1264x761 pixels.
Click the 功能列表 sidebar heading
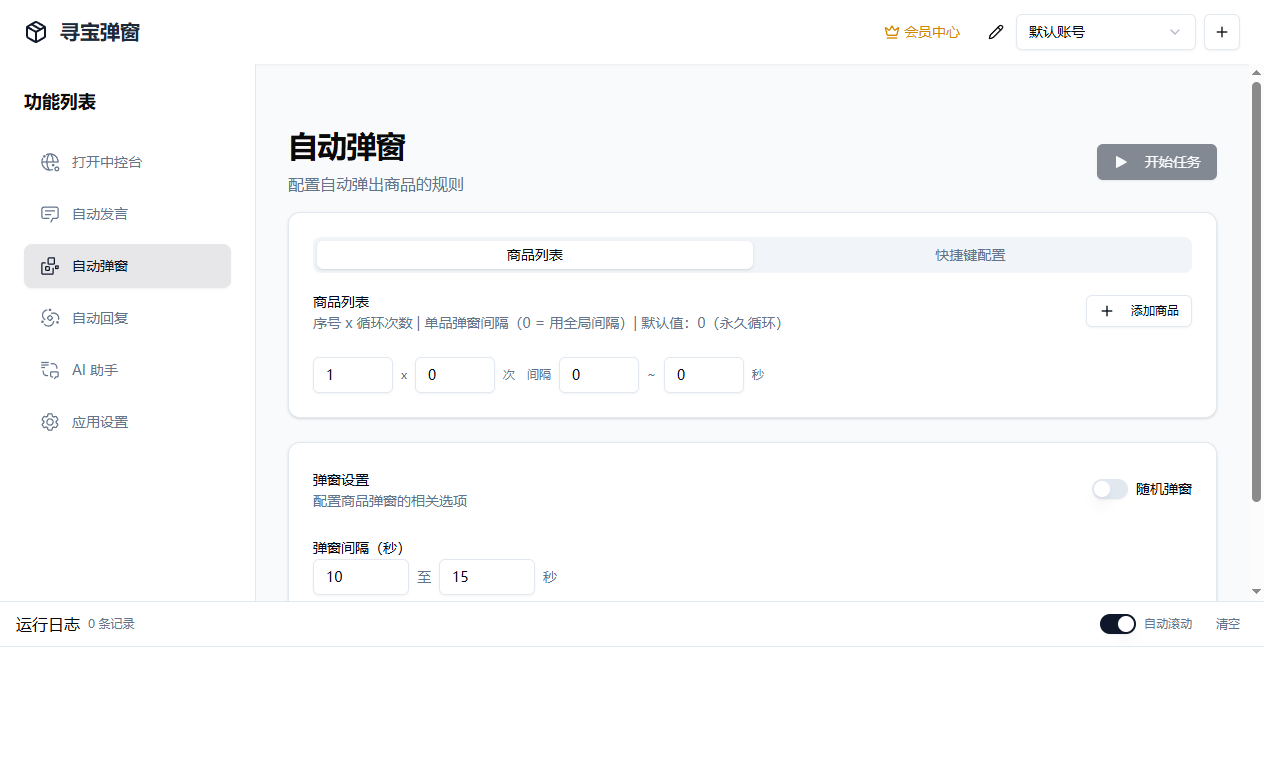tap(60, 102)
